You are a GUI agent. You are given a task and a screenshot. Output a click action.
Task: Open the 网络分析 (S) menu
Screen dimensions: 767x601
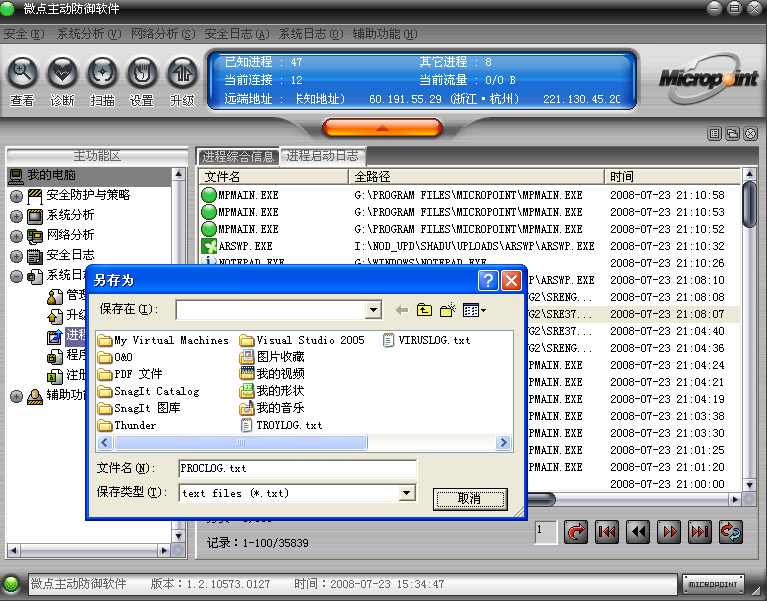click(163, 34)
